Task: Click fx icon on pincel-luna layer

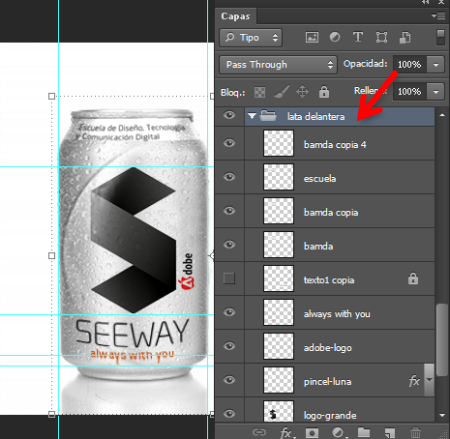Action: (x=414, y=380)
